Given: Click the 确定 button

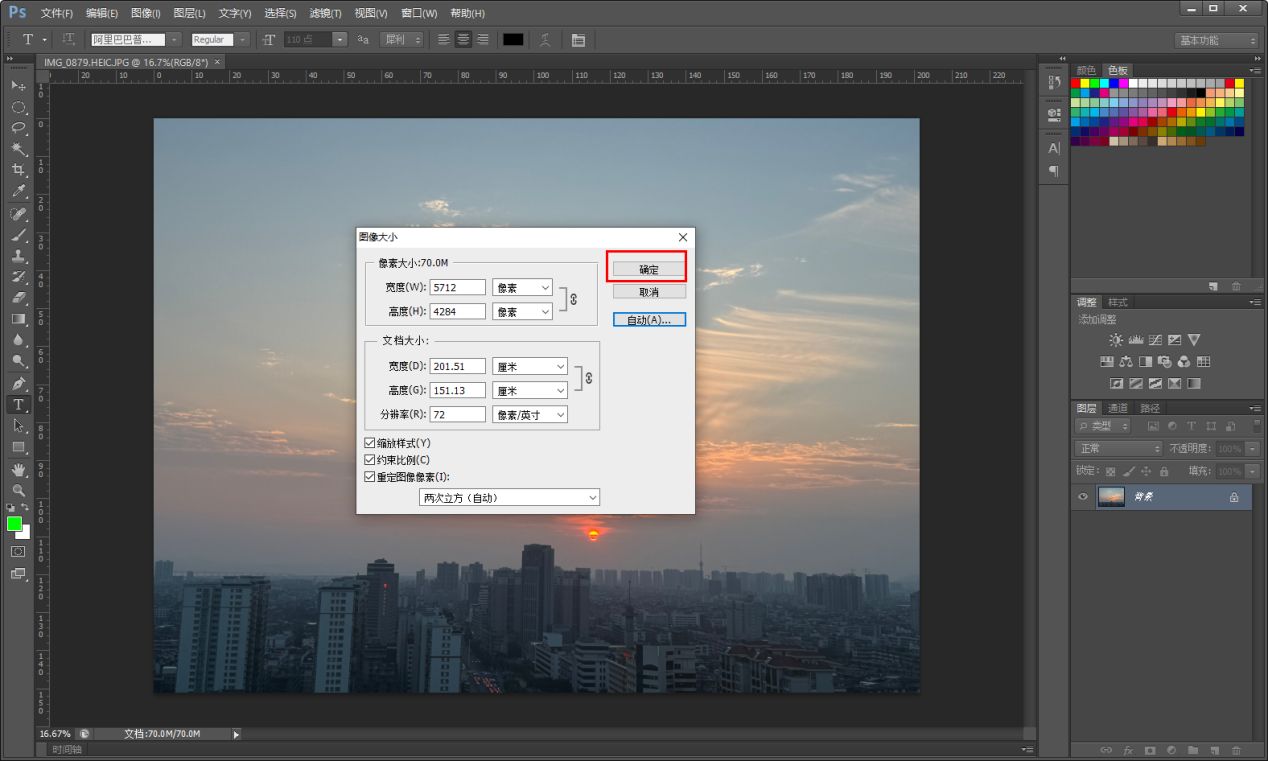Looking at the screenshot, I should (649, 269).
